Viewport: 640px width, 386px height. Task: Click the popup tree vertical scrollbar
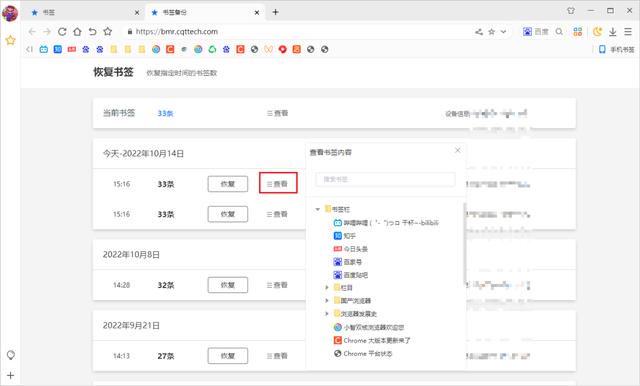point(464,243)
